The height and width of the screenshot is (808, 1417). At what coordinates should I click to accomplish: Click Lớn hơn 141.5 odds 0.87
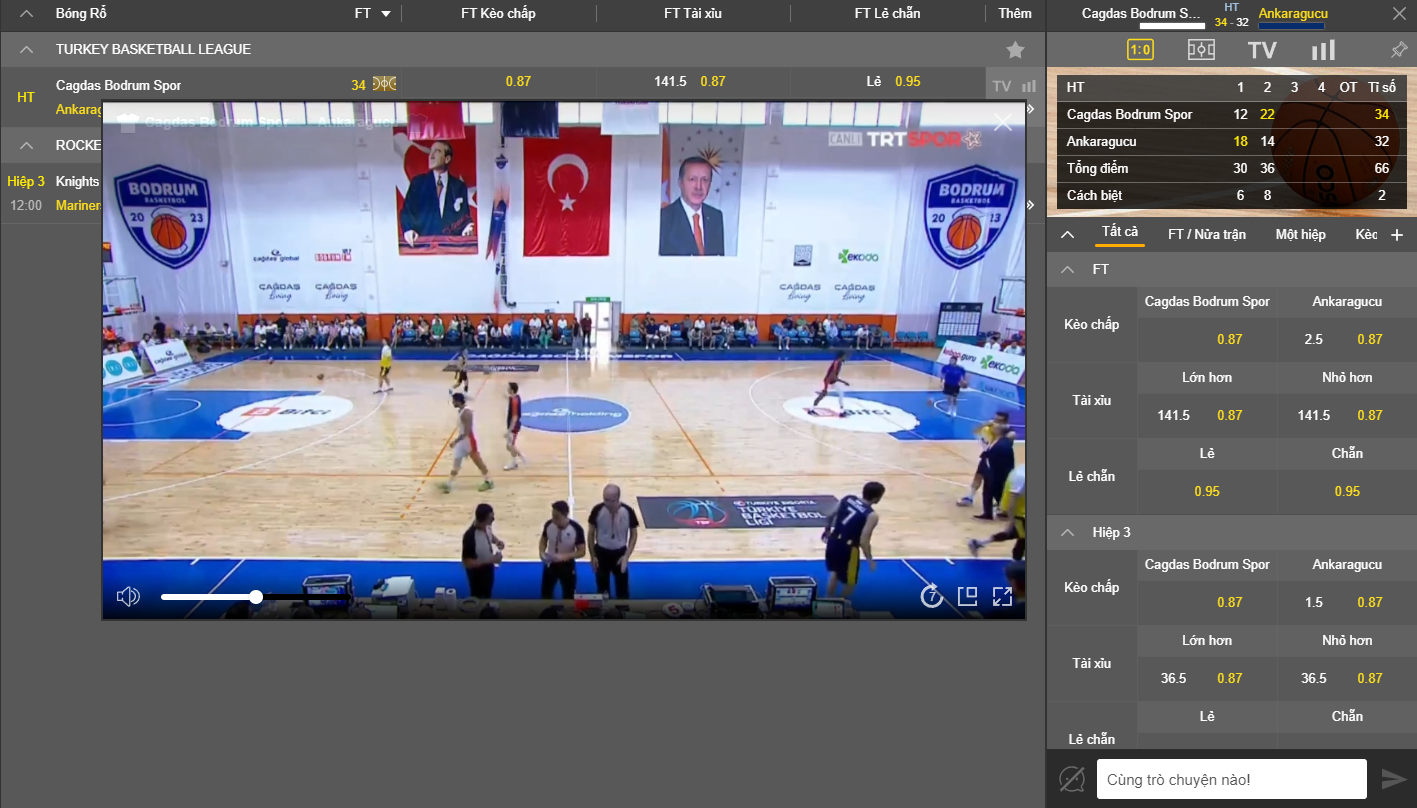point(1206,415)
